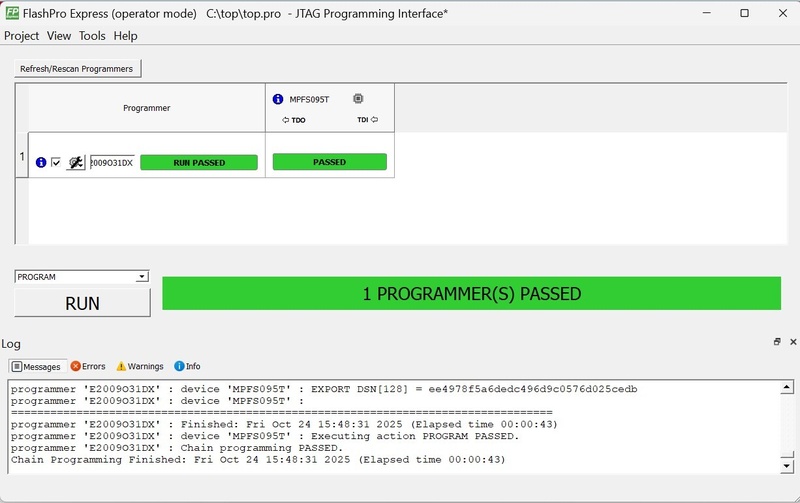Click the log scrollbar up arrow
The height and width of the screenshot is (503, 800).
tap(787, 388)
